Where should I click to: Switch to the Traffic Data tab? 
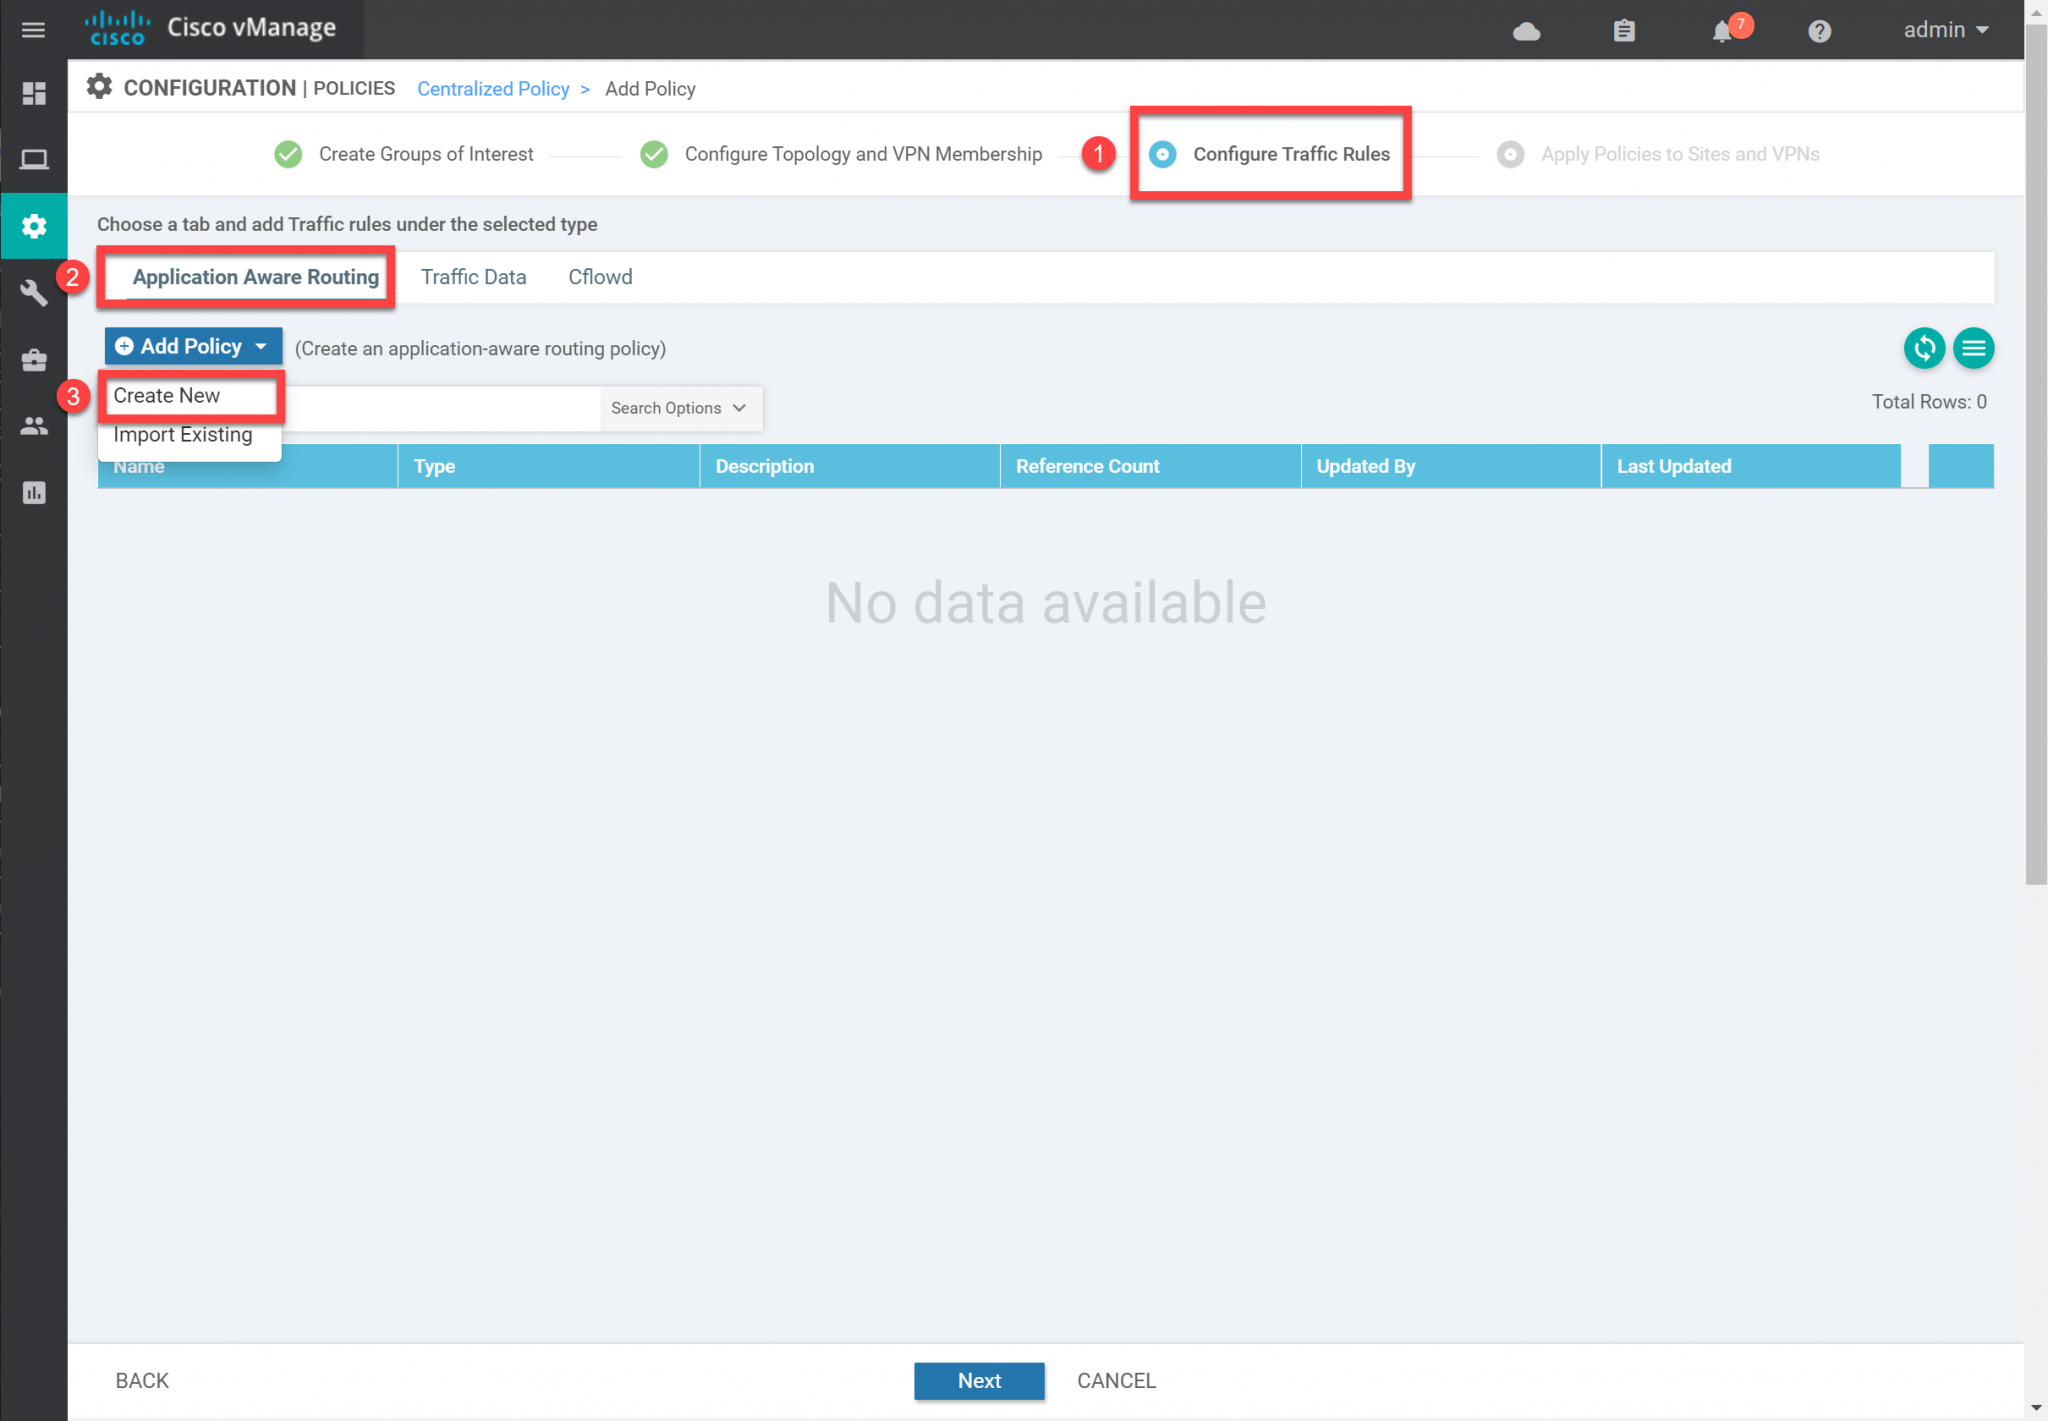(x=473, y=277)
